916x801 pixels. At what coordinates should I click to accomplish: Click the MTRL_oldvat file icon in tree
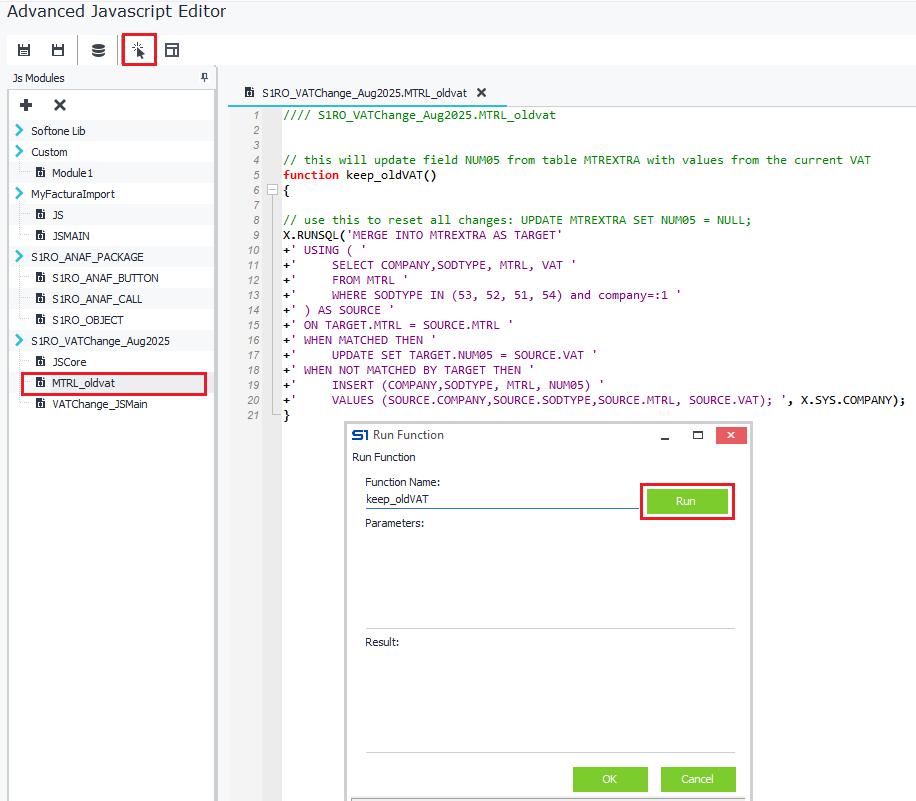pos(40,383)
